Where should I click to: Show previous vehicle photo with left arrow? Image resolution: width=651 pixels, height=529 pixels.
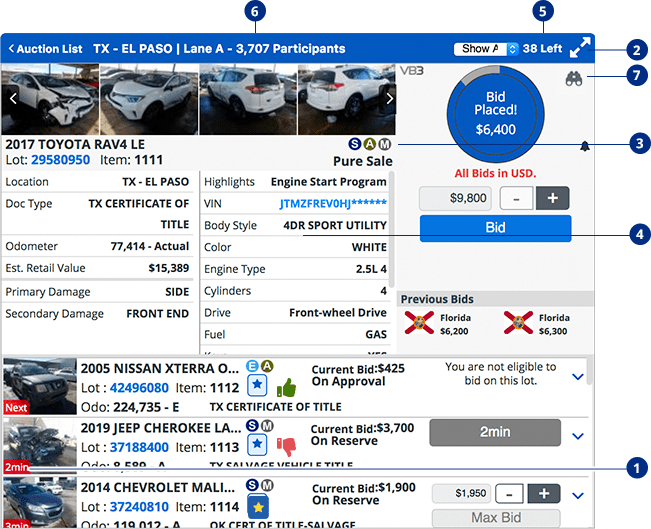(x=13, y=99)
